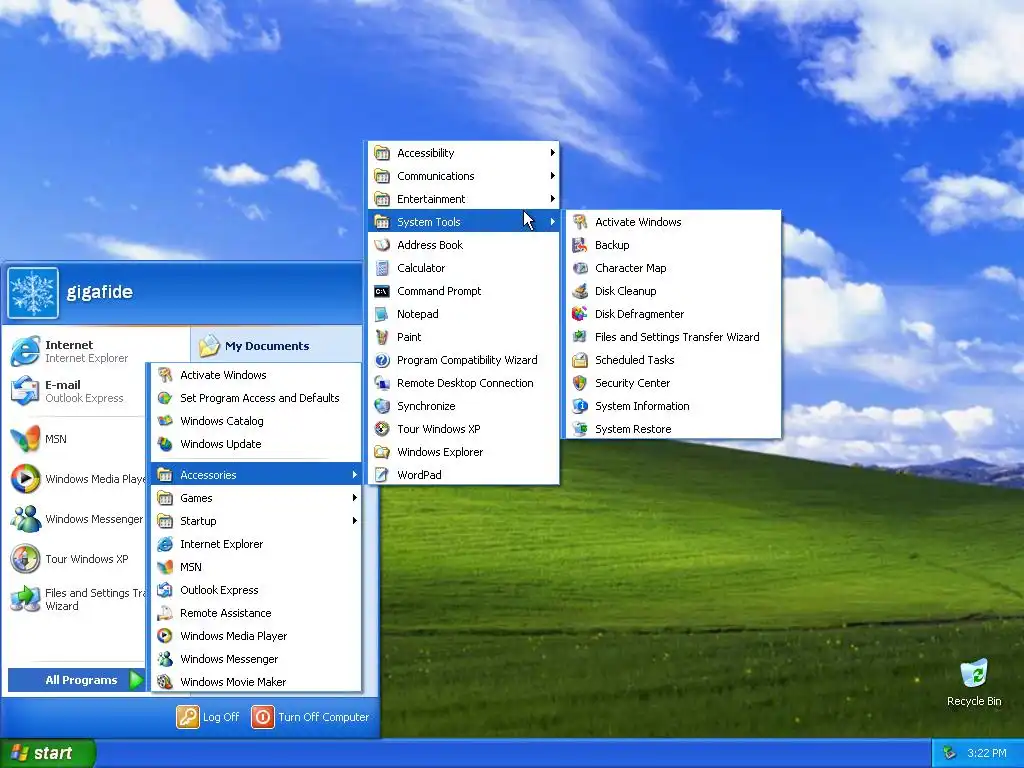Start Disk Defragmenter icon
The height and width of the screenshot is (768, 1024).
coord(580,314)
